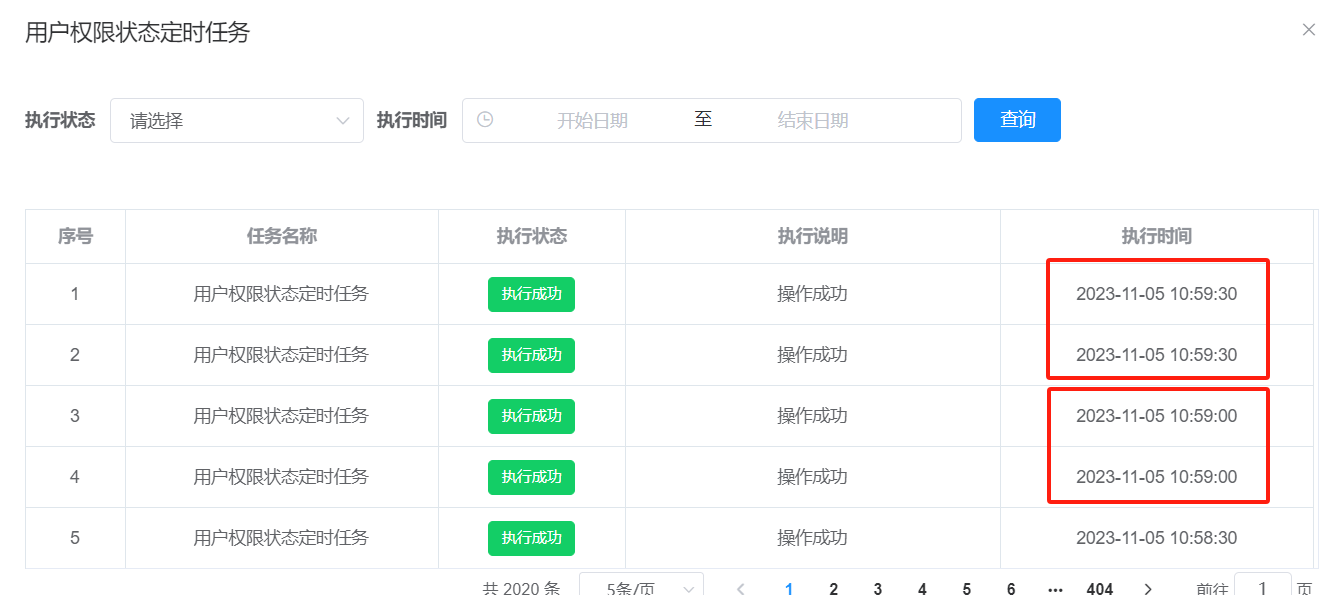Go to page 6

pos(1011,589)
